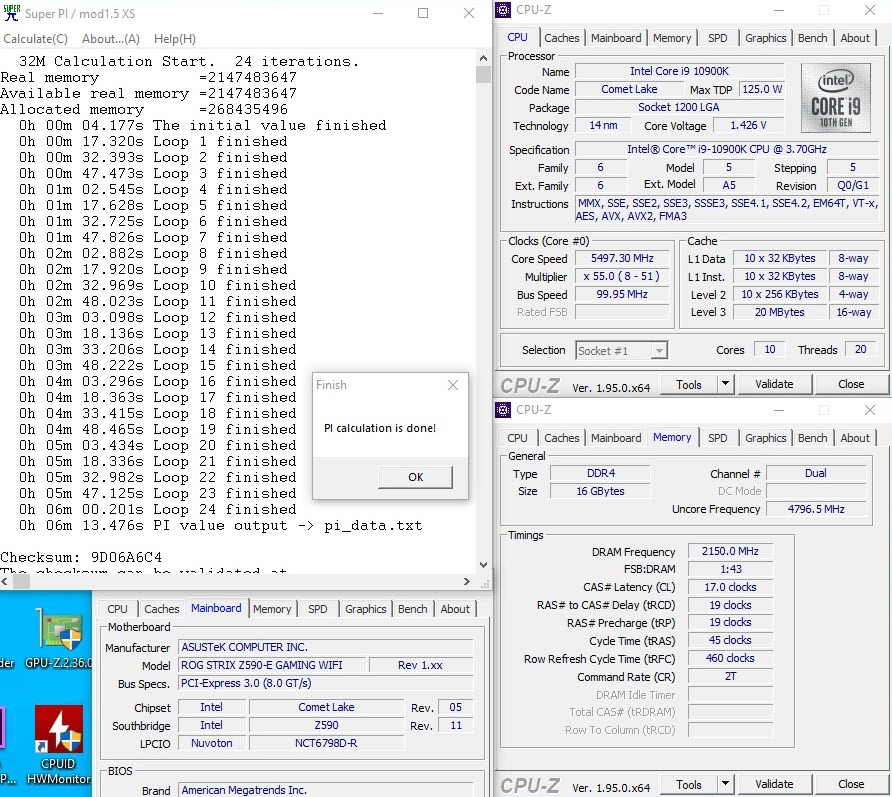The width and height of the screenshot is (892, 797).
Task: Select CPU tab in the Mainboard CPU-Z window
Action: pos(117,609)
